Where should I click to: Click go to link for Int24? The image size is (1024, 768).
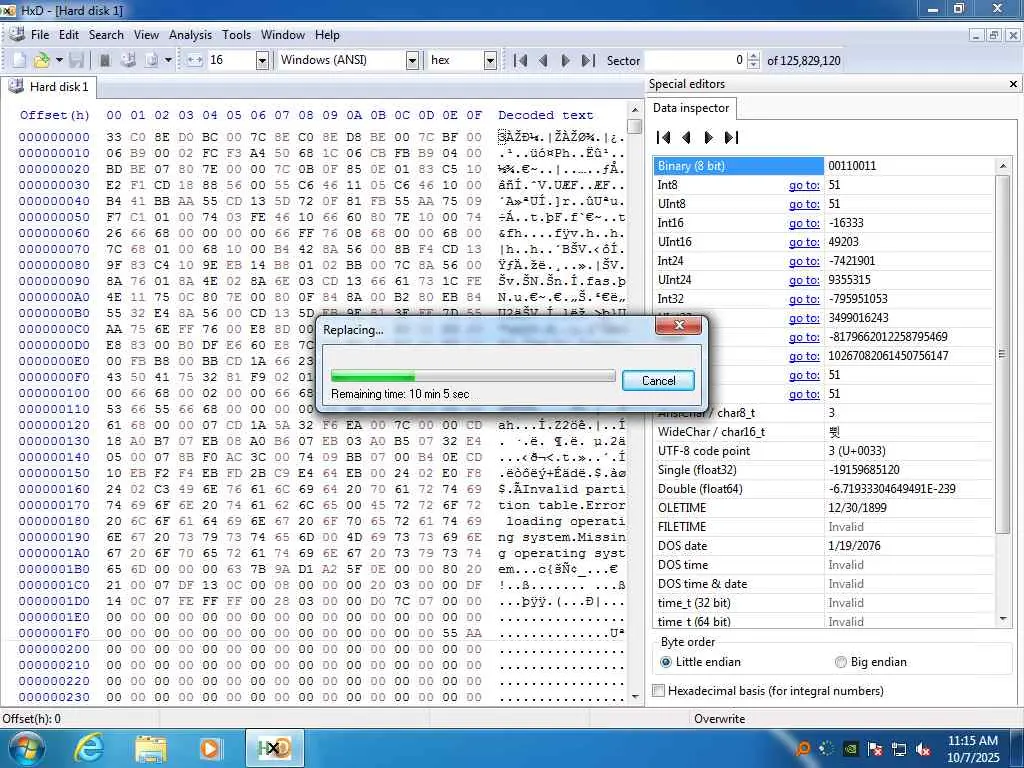(804, 261)
